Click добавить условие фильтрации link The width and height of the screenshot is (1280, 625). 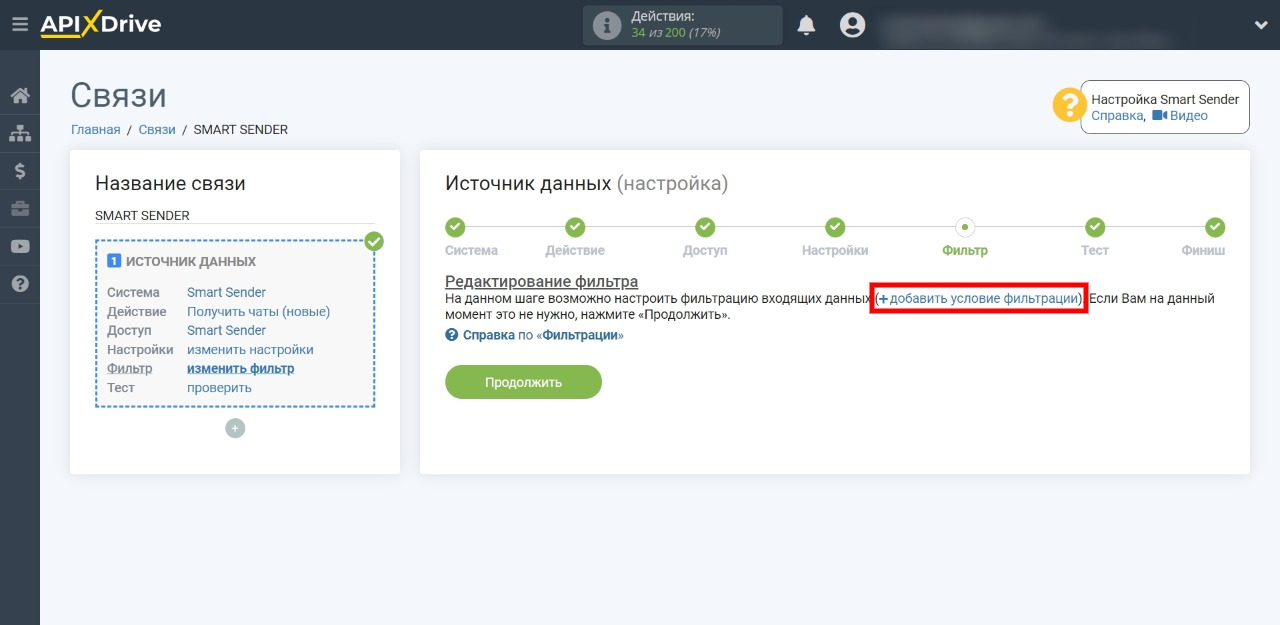point(979,298)
